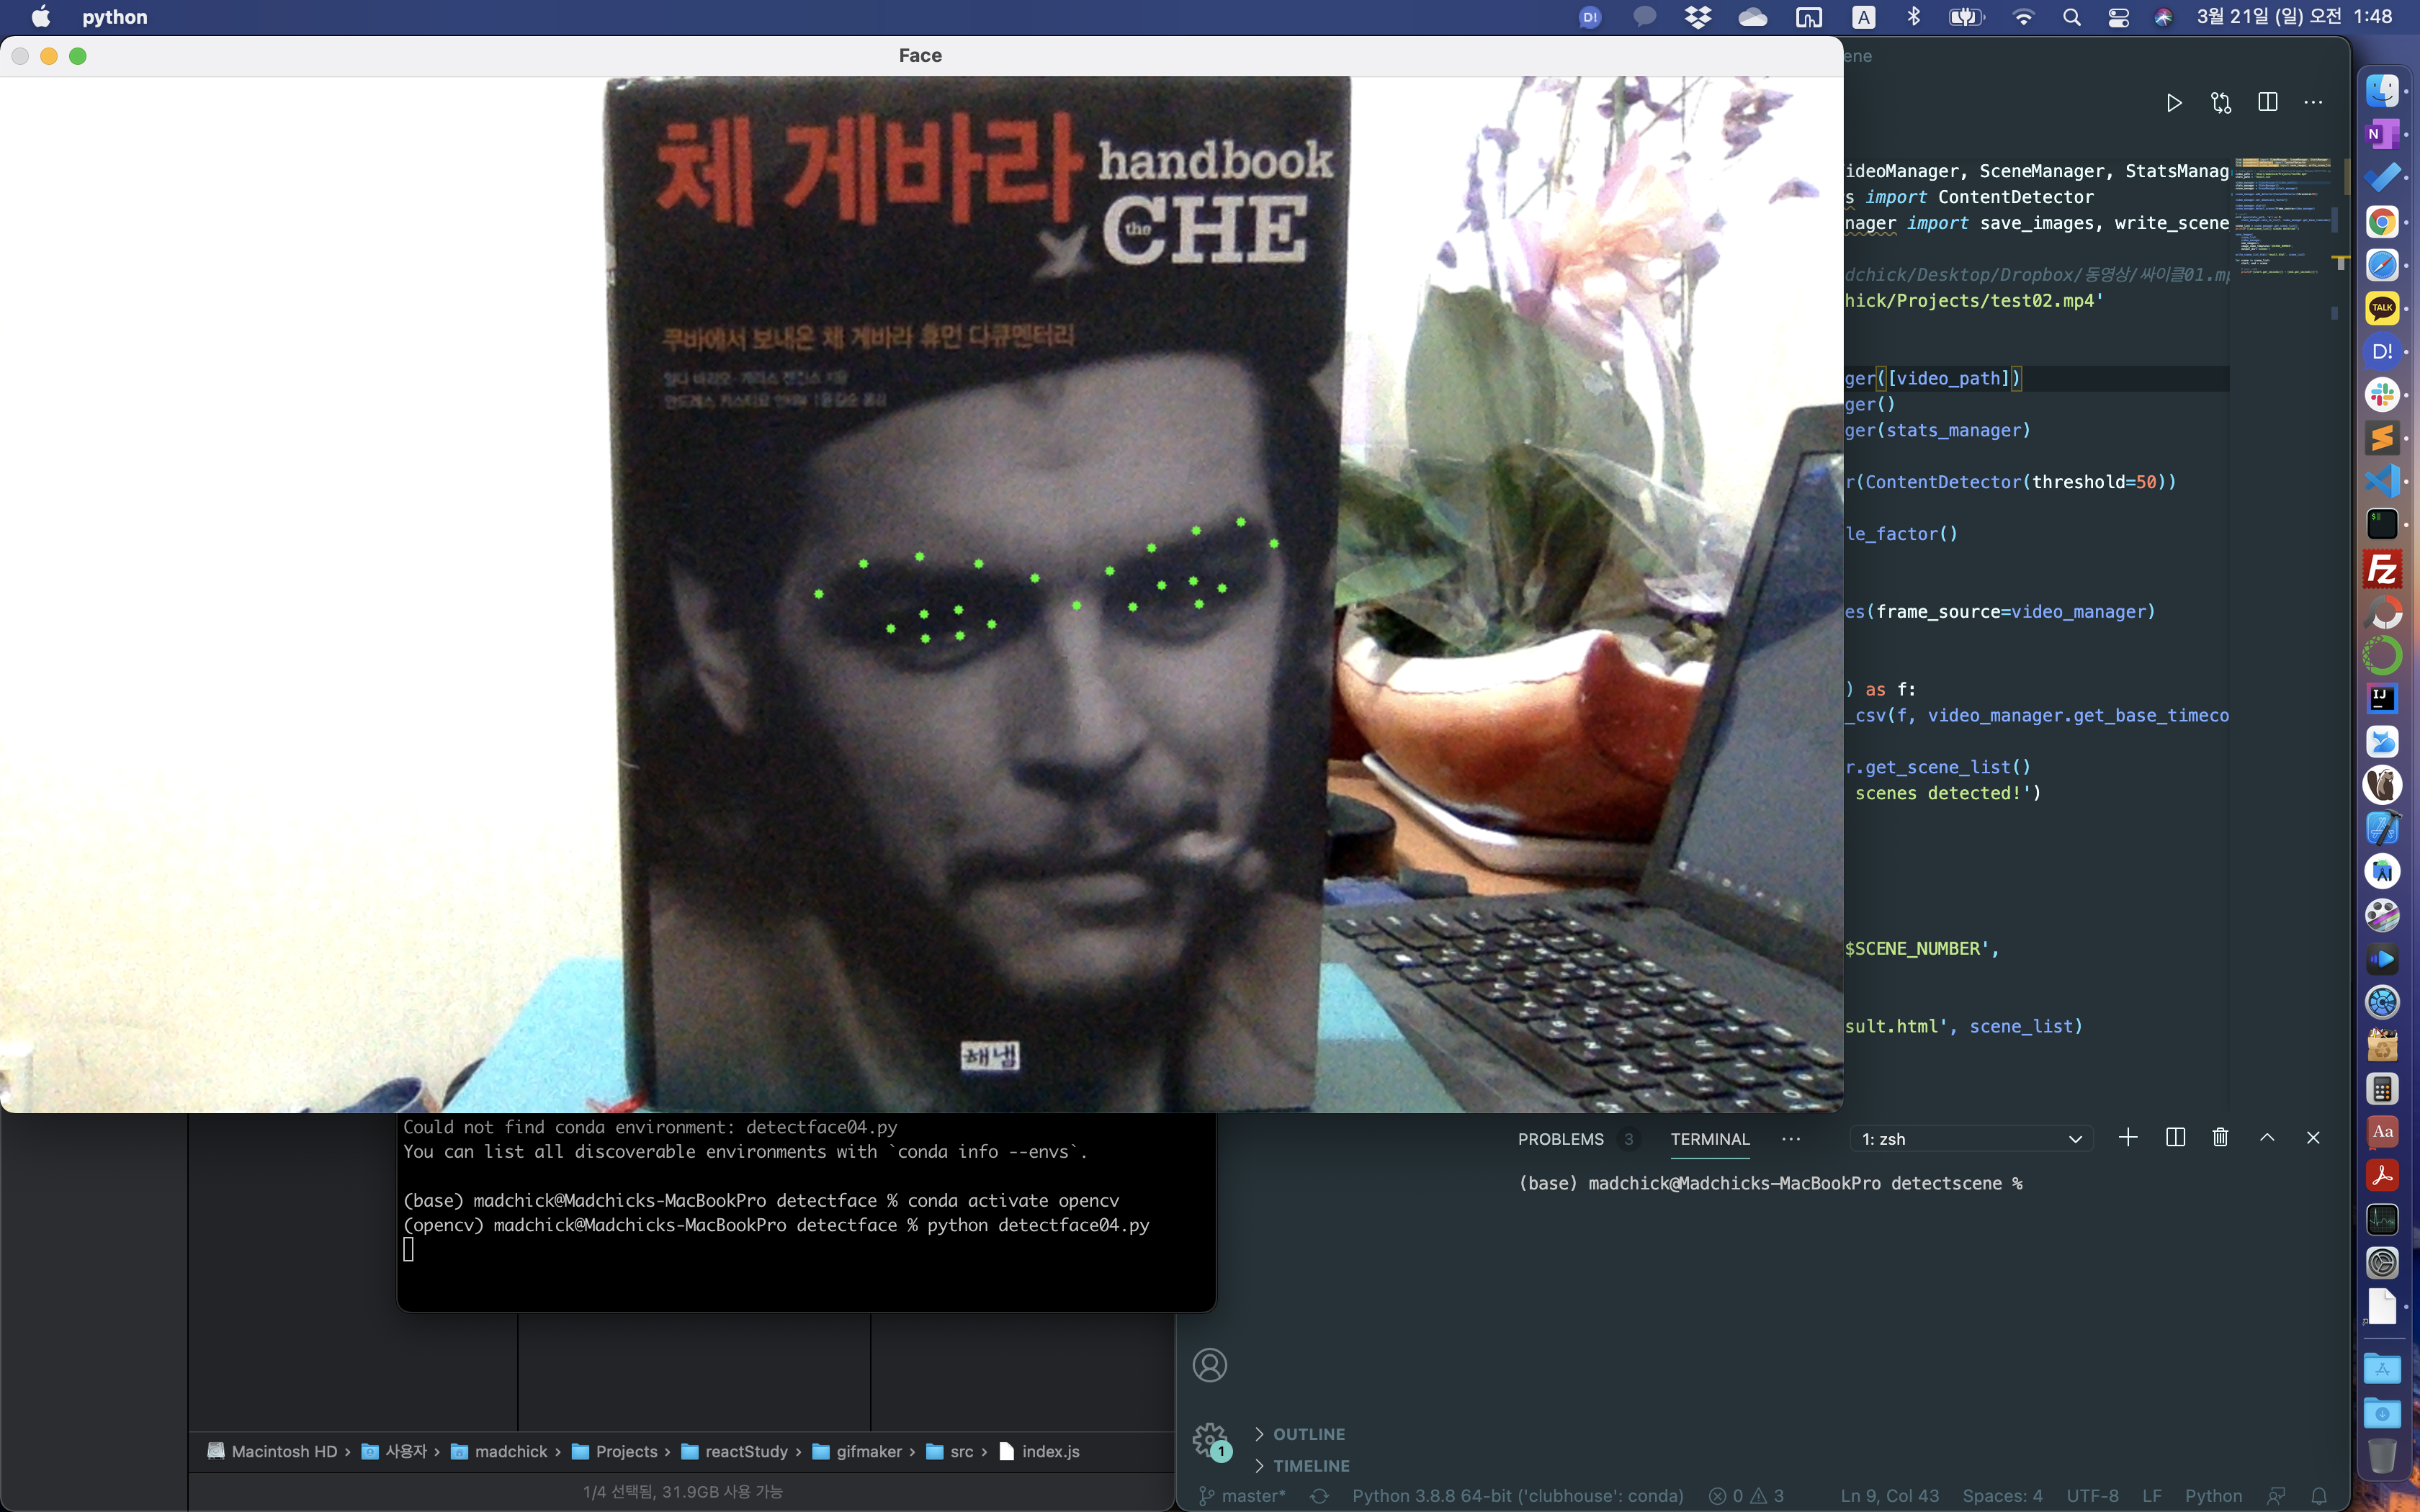Click the Run Python File play icon

(x=2173, y=103)
